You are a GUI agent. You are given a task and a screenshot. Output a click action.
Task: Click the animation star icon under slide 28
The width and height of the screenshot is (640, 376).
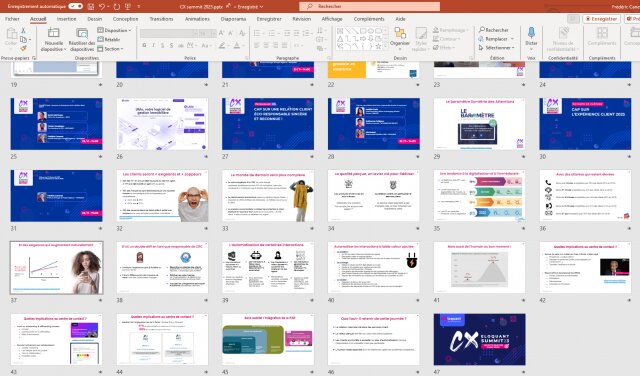click(x=418, y=156)
